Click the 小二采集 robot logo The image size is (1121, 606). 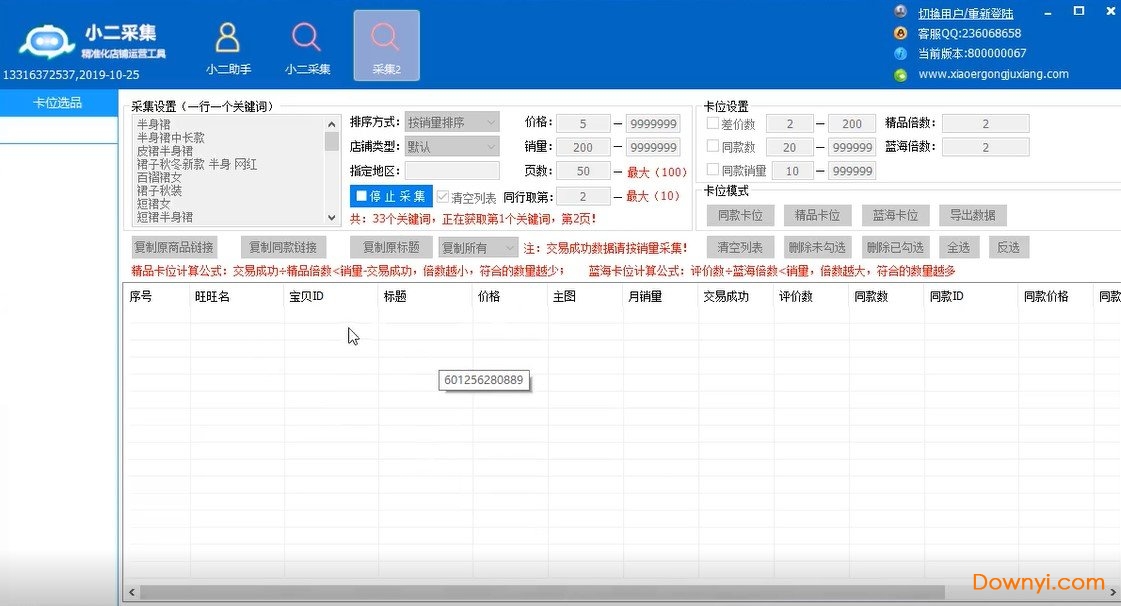click(45, 42)
